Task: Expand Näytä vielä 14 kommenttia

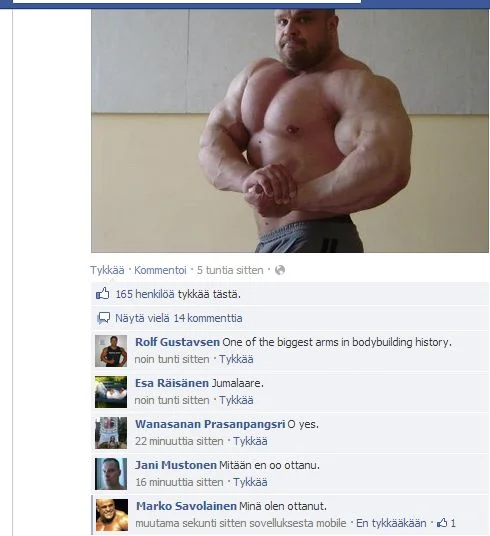Action: pos(178,318)
